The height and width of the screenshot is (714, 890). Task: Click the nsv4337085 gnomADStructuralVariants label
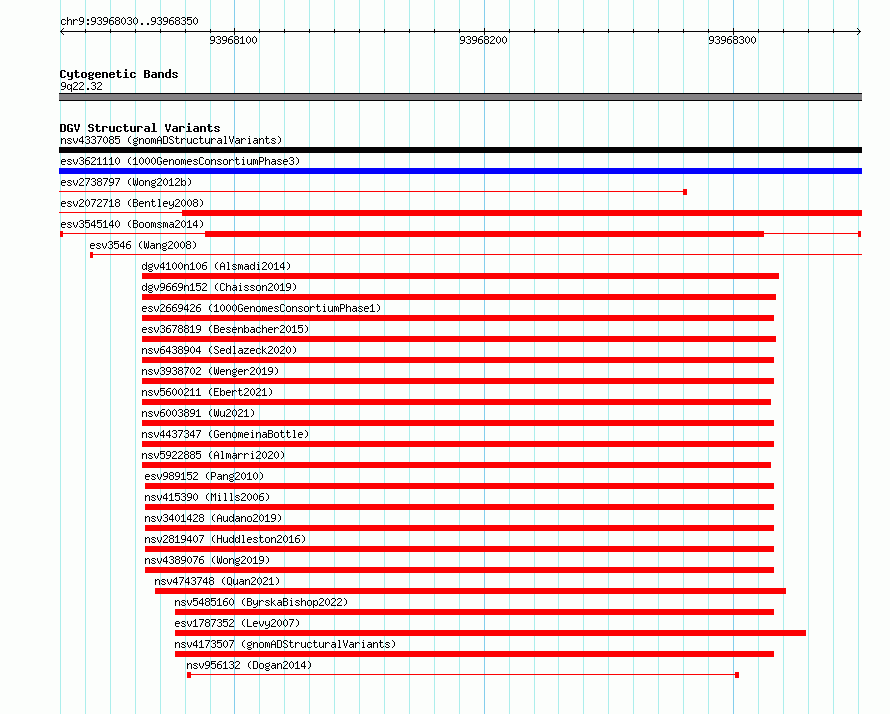pyautogui.click(x=171, y=140)
